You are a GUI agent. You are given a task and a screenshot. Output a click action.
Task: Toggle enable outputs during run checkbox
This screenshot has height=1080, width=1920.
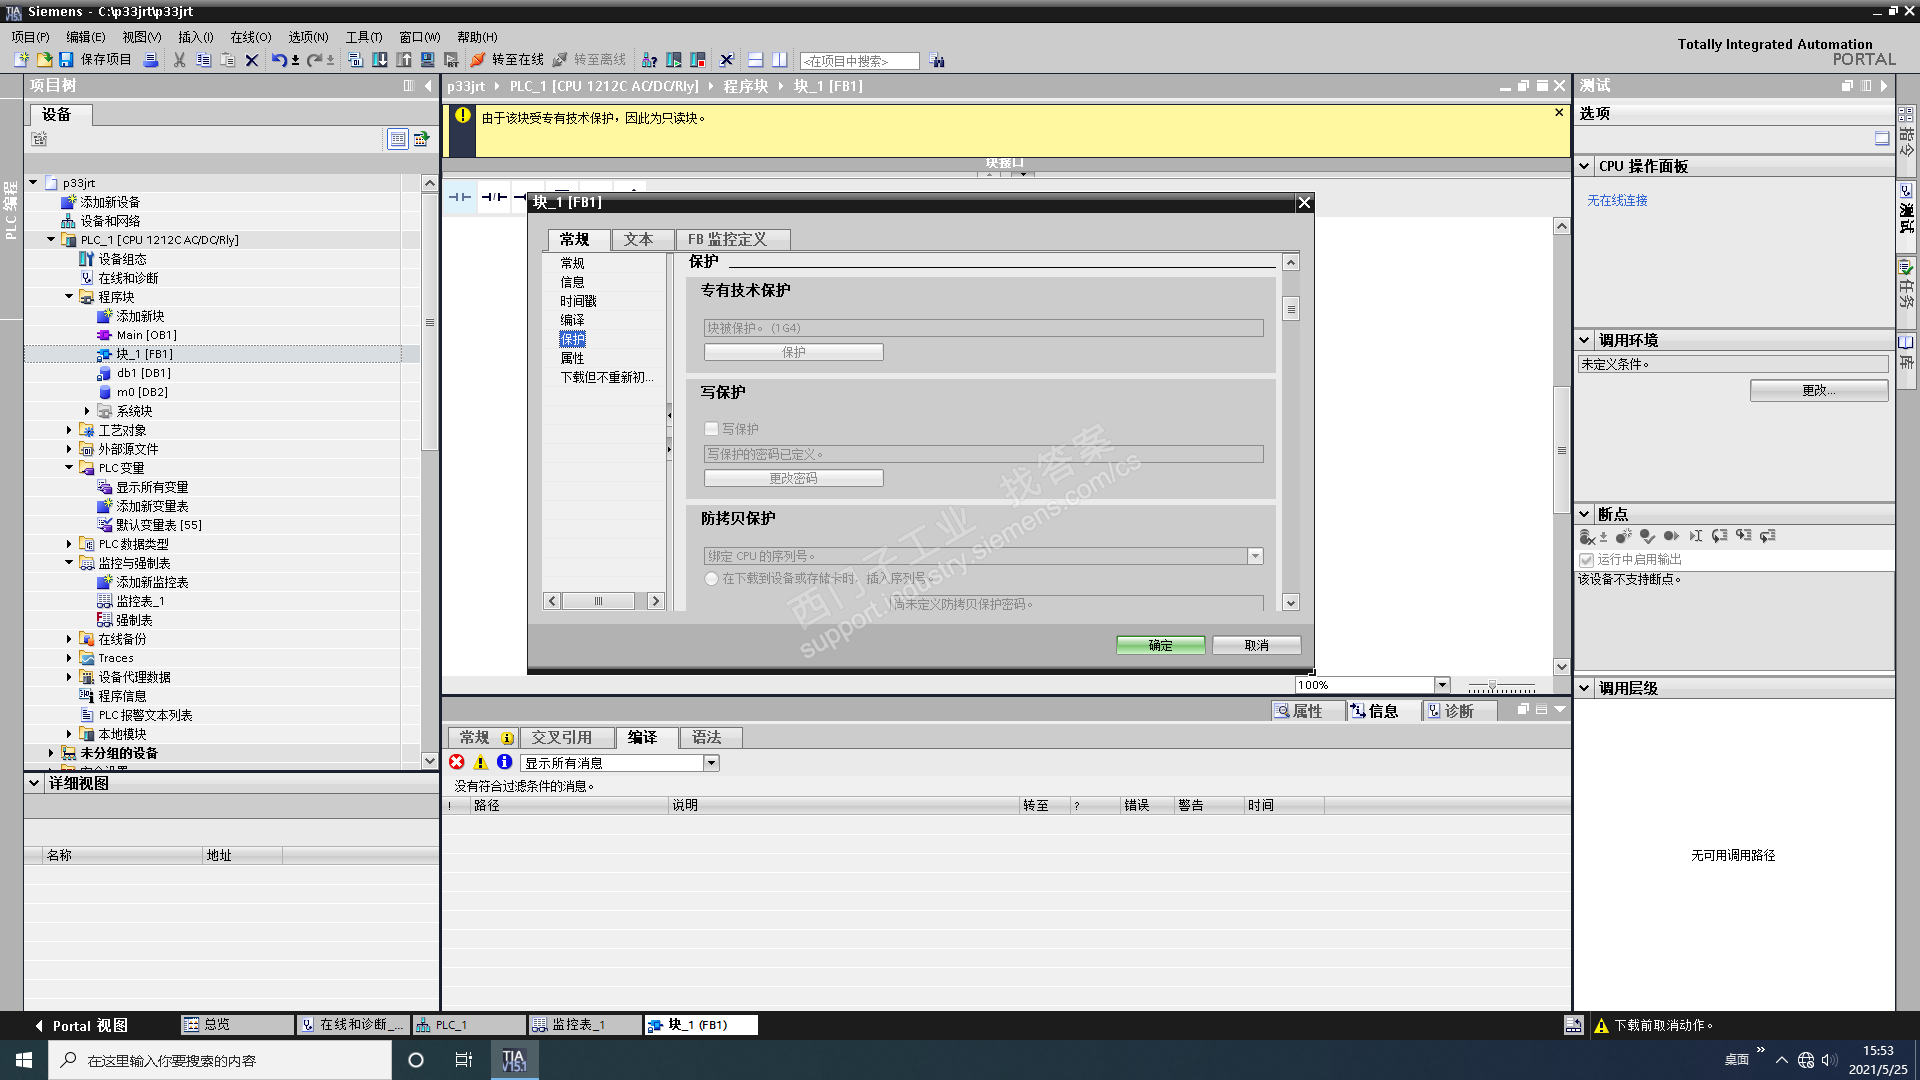coord(1586,560)
